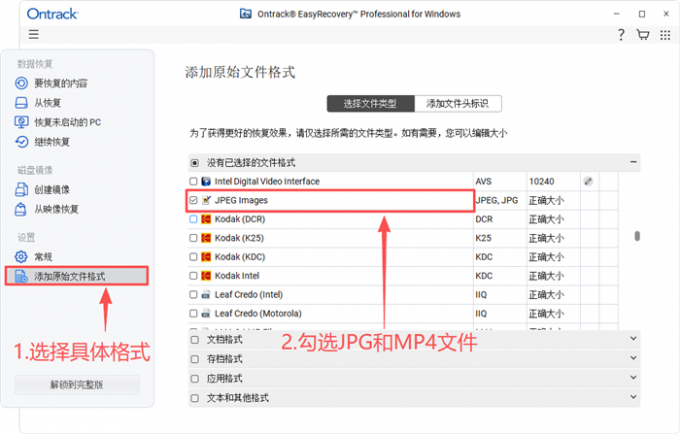Image resolution: width=680 pixels, height=434 pixels.
Task: Open 从恢复 in the sidebar
Action: click(48, 103)
